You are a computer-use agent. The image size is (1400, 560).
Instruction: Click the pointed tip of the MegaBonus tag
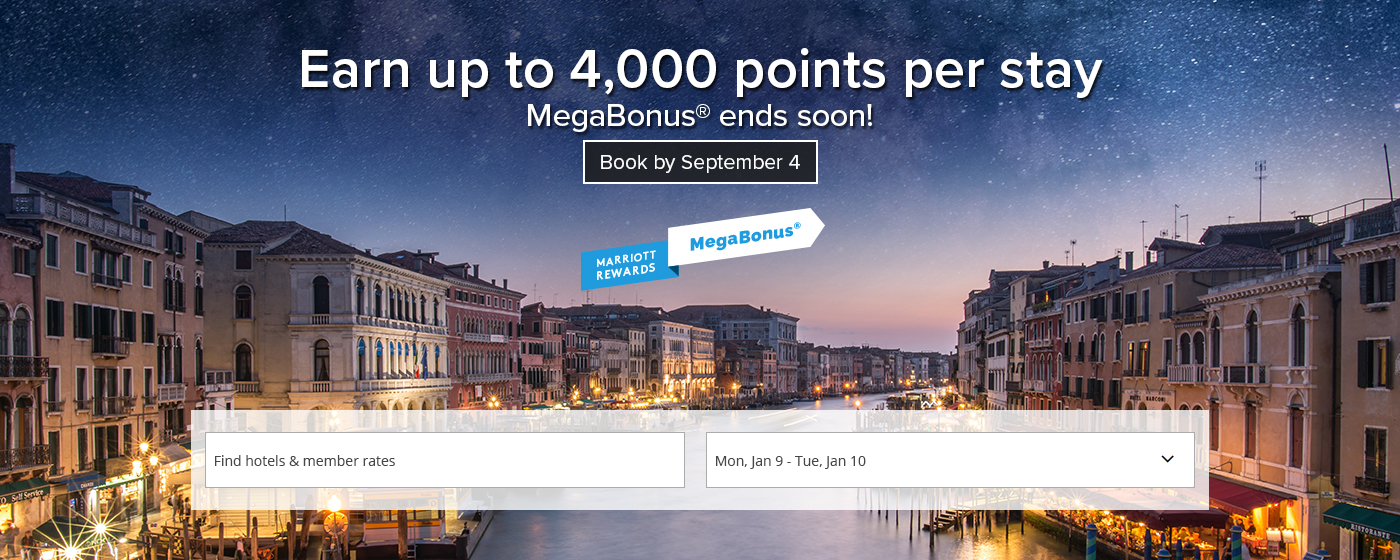coord(817,227)
